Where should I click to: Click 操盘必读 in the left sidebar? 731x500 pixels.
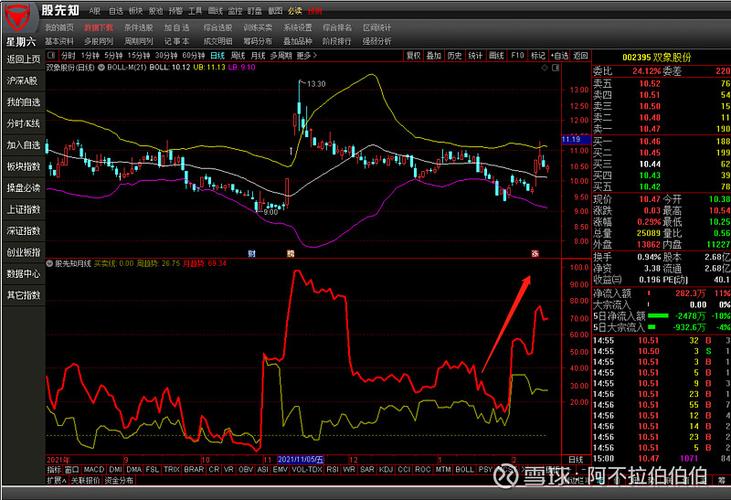[22, 187]
